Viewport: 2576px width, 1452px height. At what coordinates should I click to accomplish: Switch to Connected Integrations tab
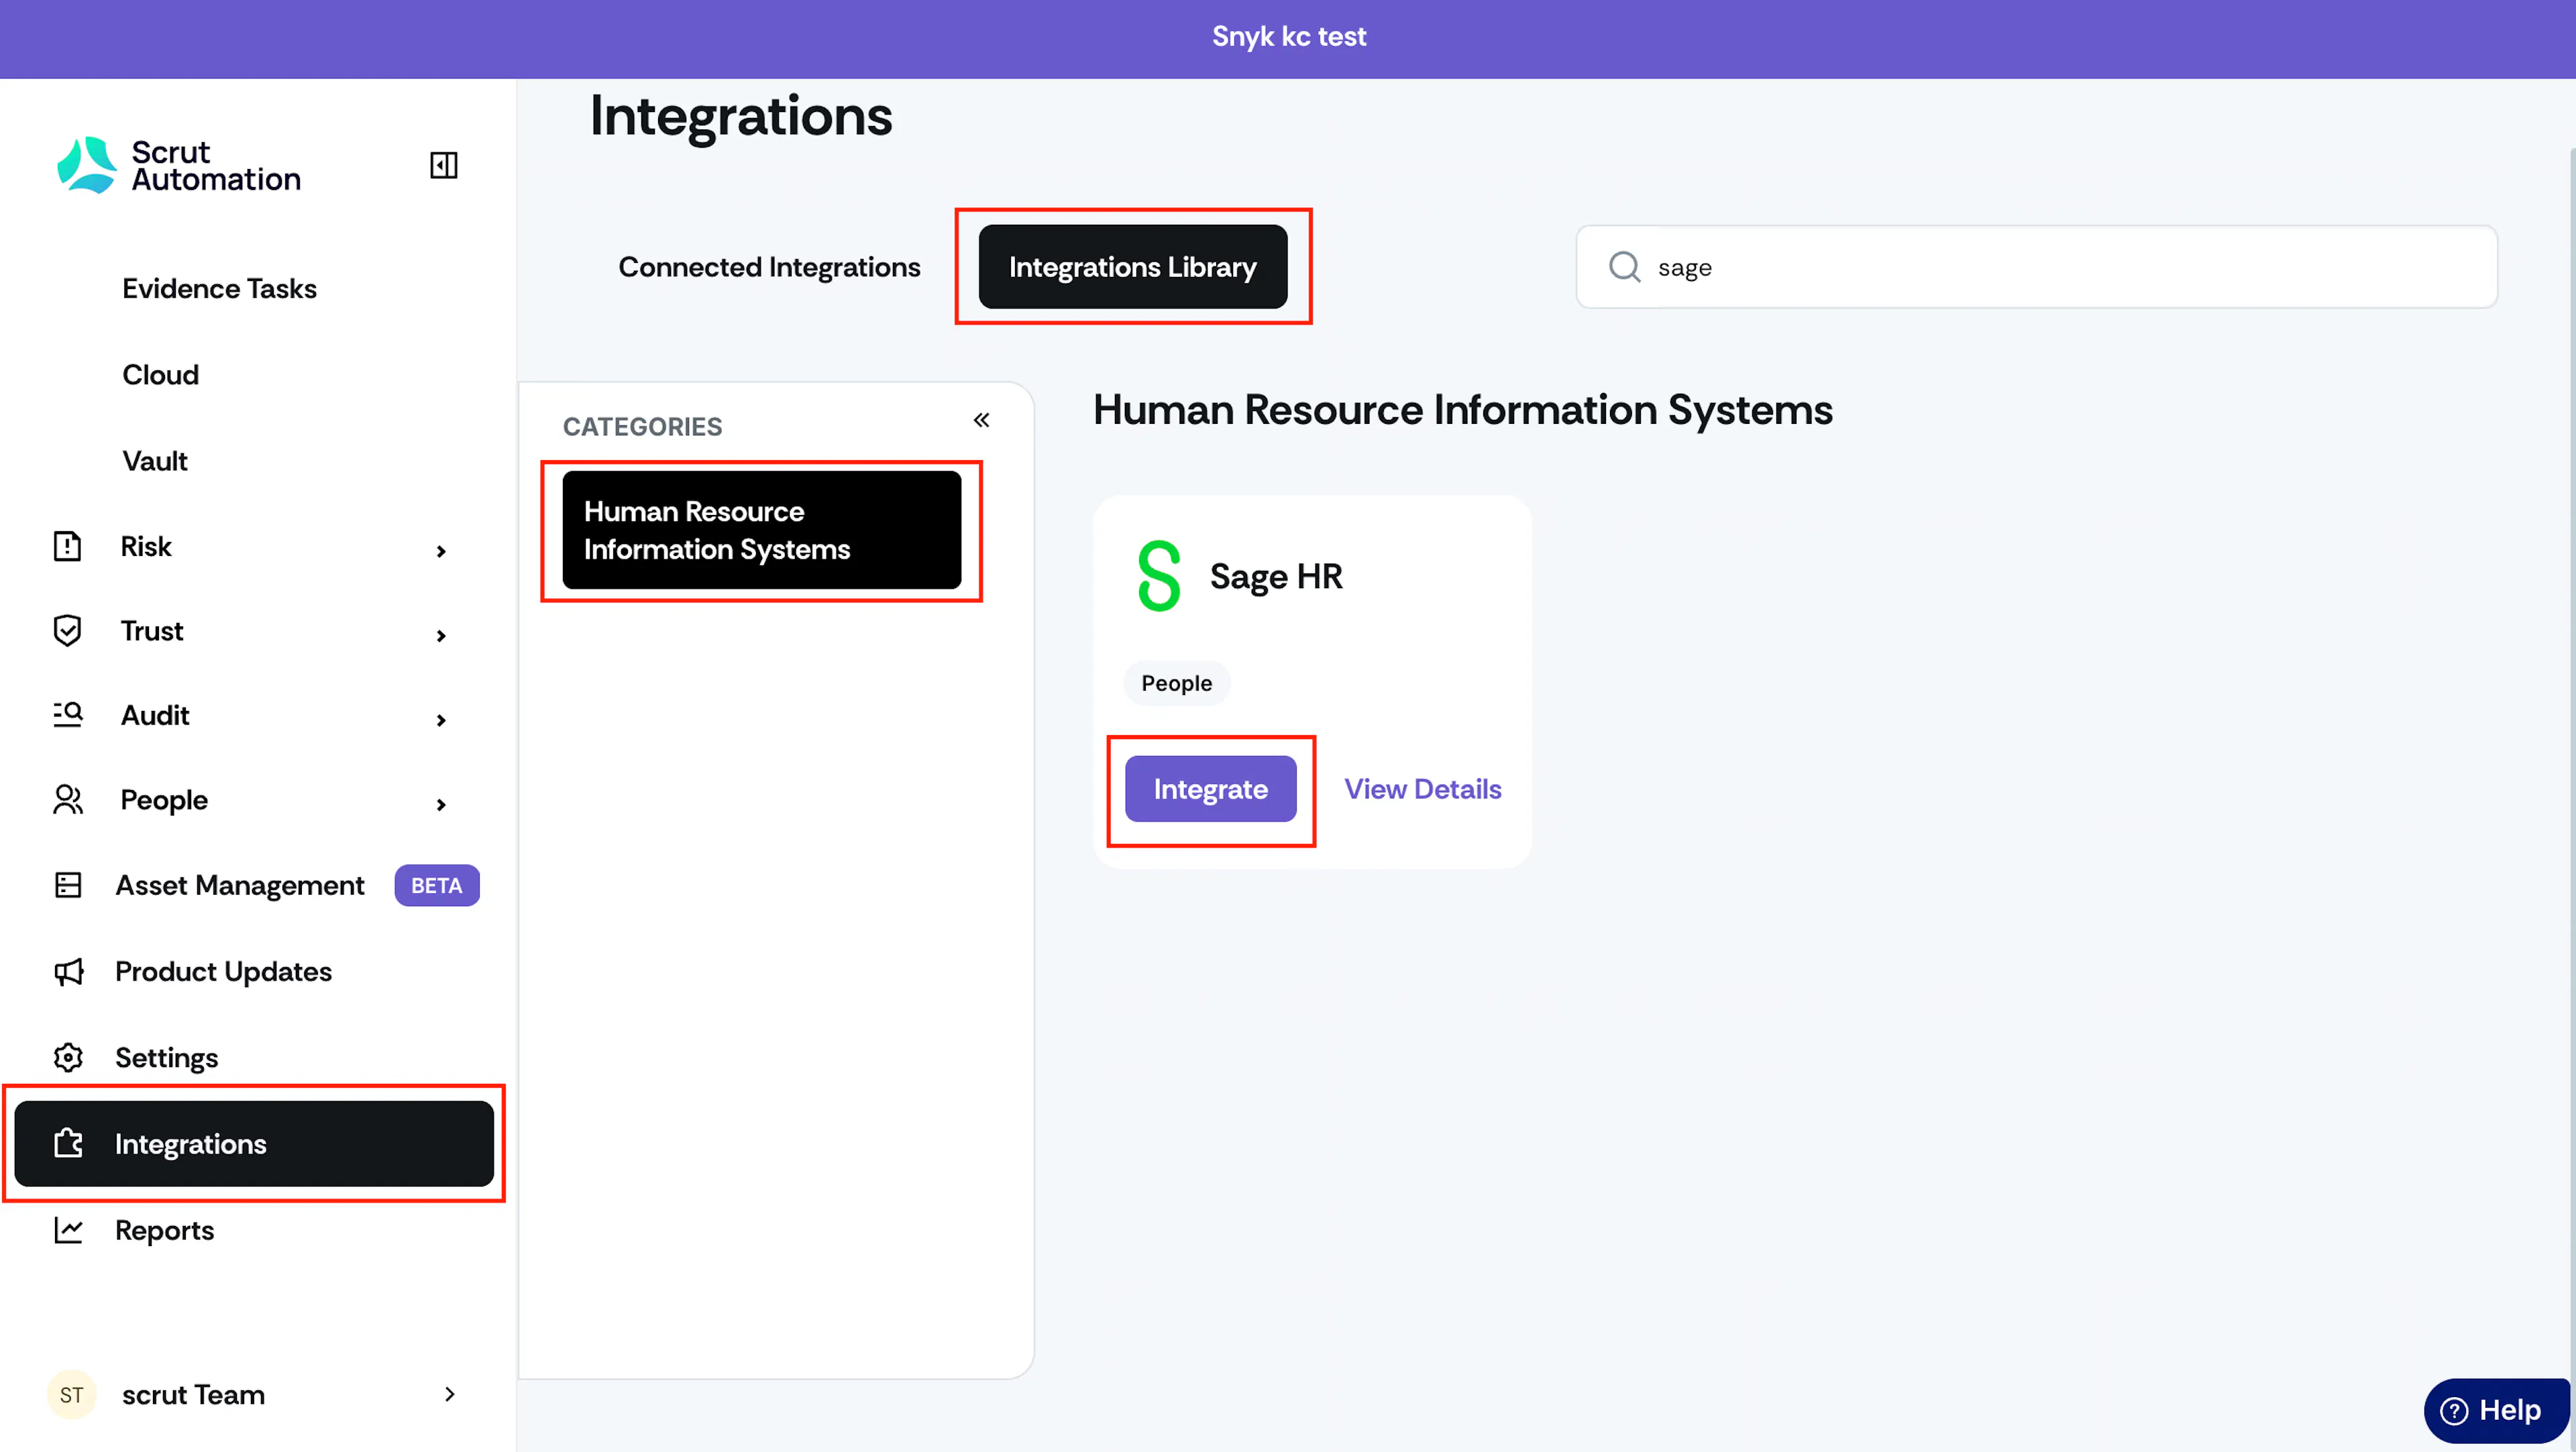[x=769, y=267]
